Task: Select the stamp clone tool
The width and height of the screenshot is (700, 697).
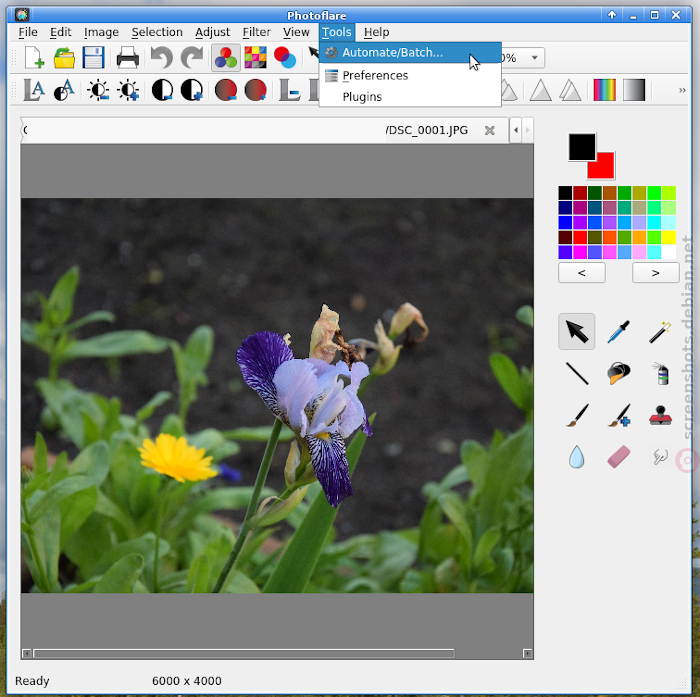Action: click(x=660, y=415)
